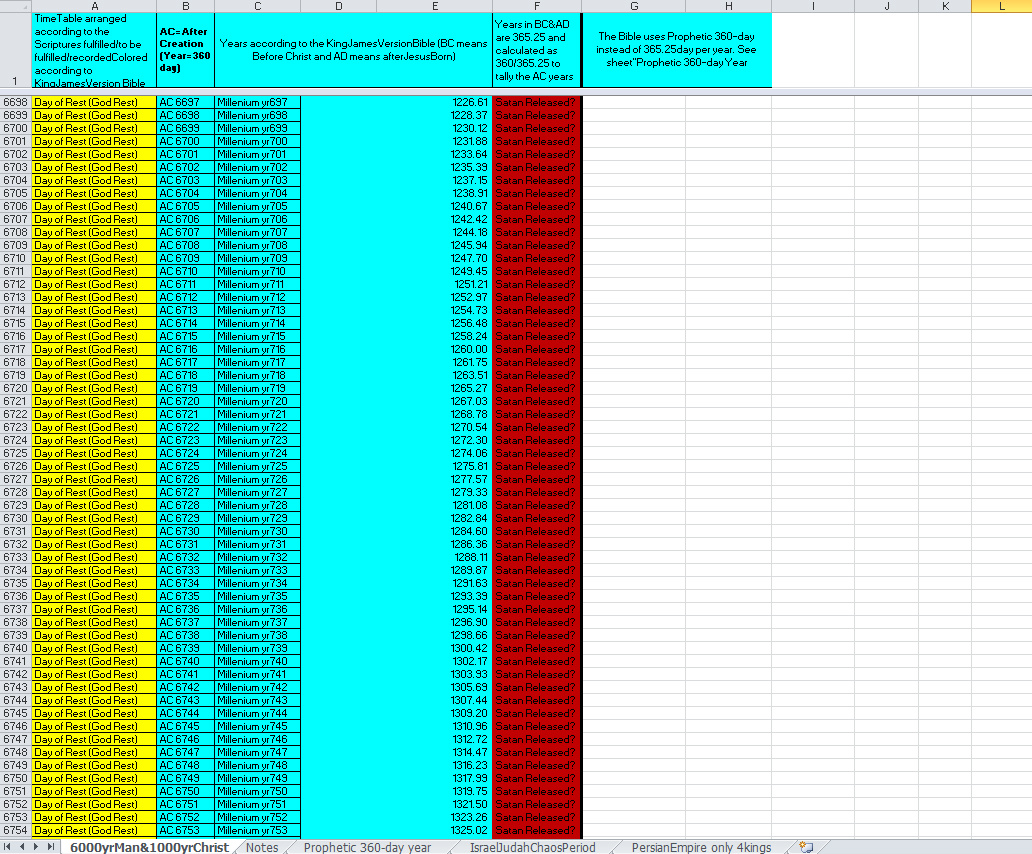
Task: Select column E by its header
Action: (434, 6)
